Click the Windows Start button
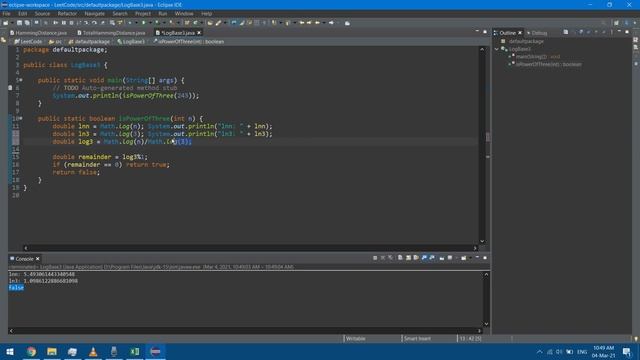 10,352
